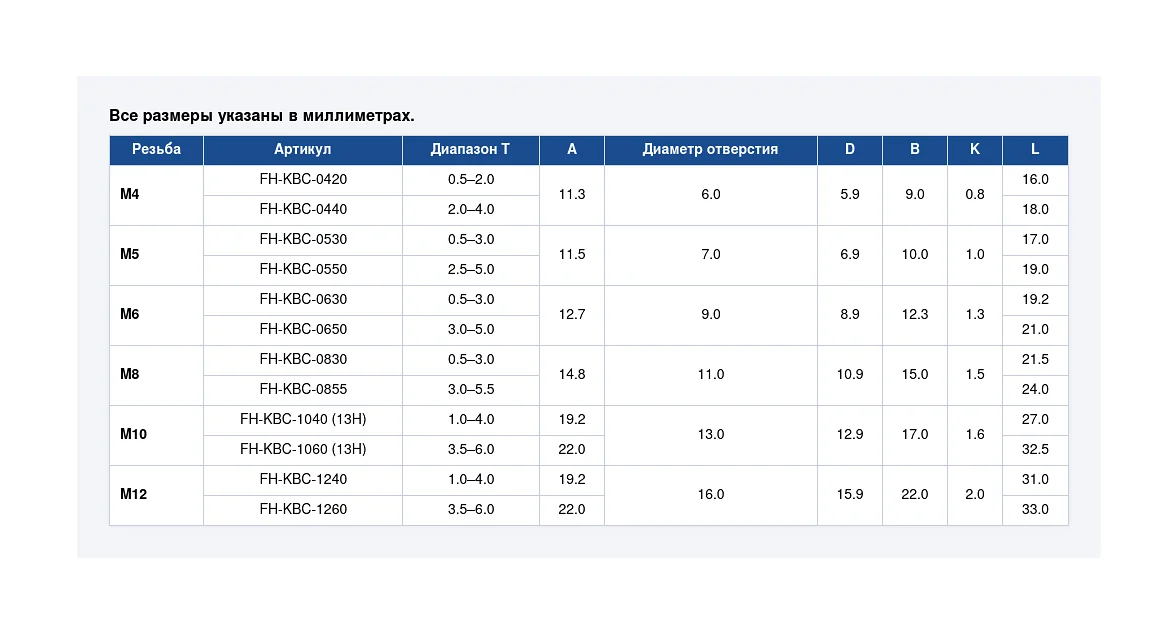This screenshot has width=1176, height=635.
Task: Click the Диаметр отверстия header
Action: 710,149
